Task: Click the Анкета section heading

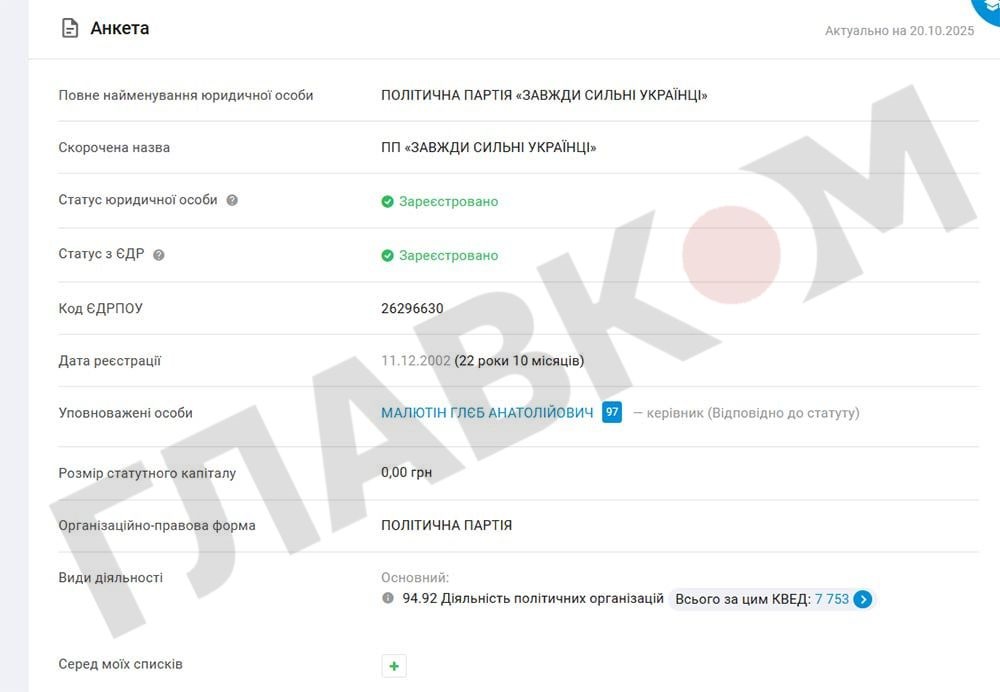Action: (x=120, y=28)
